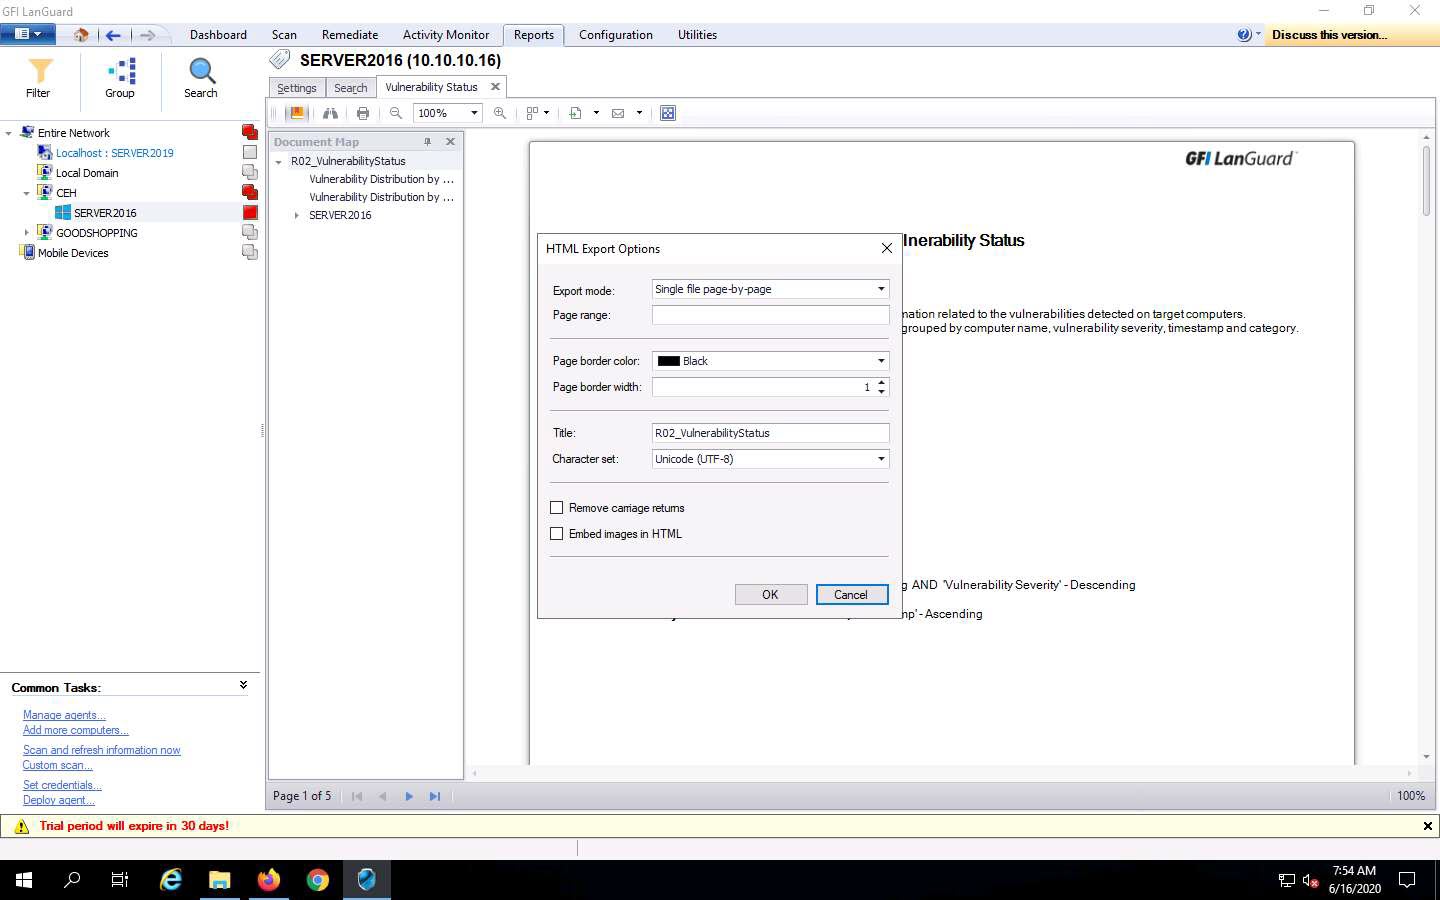Dismiss the trial period warning bar

pos(1427,826)
